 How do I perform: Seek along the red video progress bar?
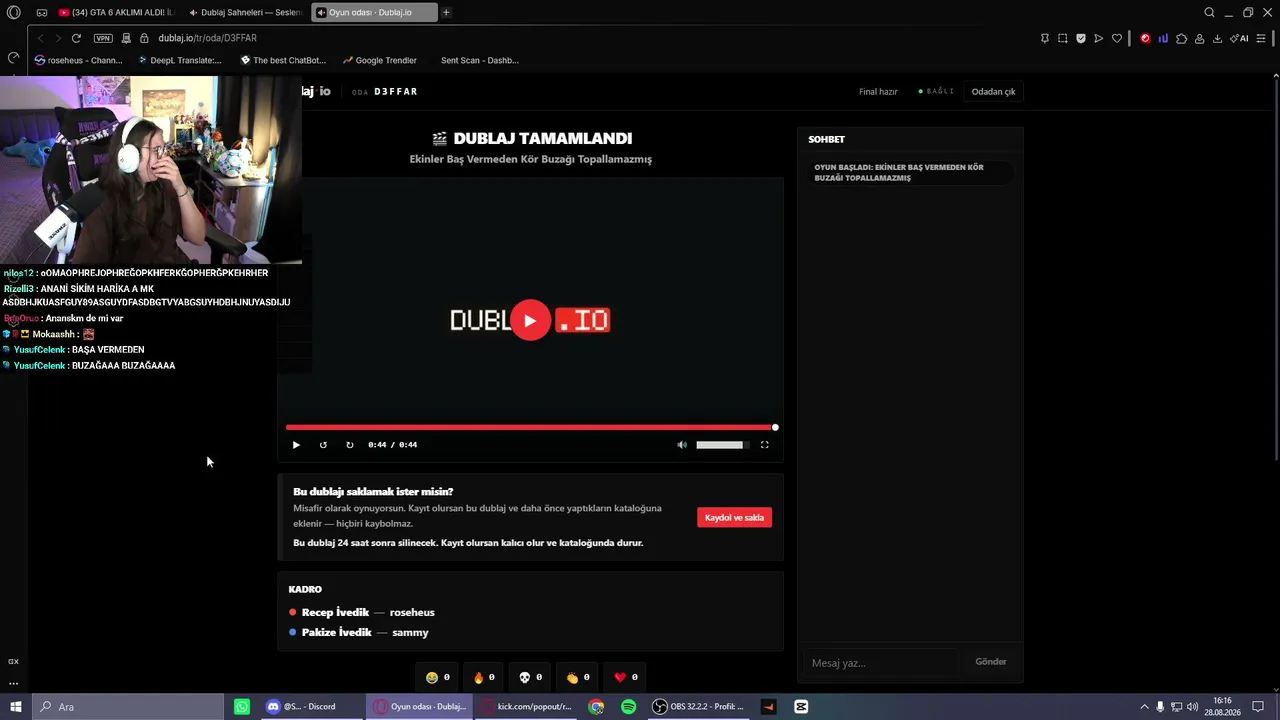pyautogui.click(x=530, y=427)
